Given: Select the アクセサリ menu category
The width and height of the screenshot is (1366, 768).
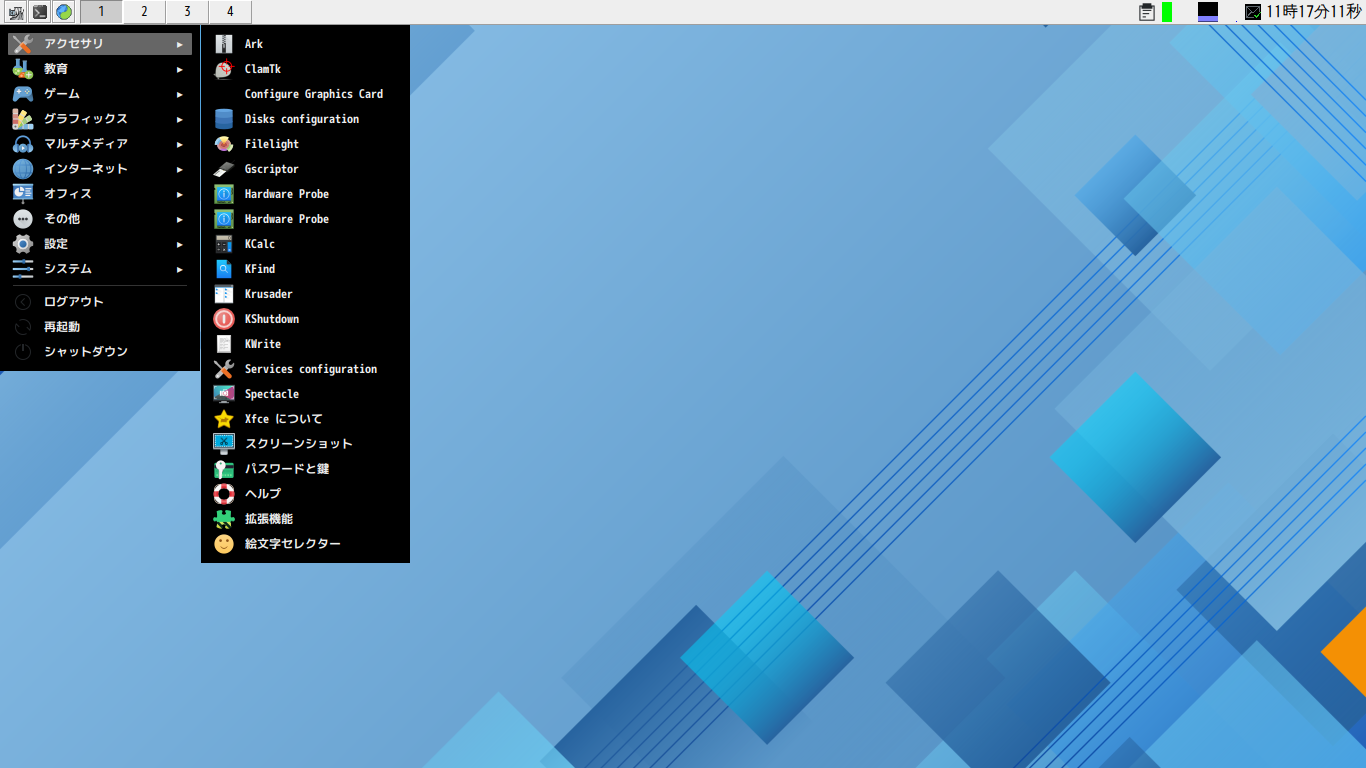Looking at the screenshot, I should tap(100, 44).
